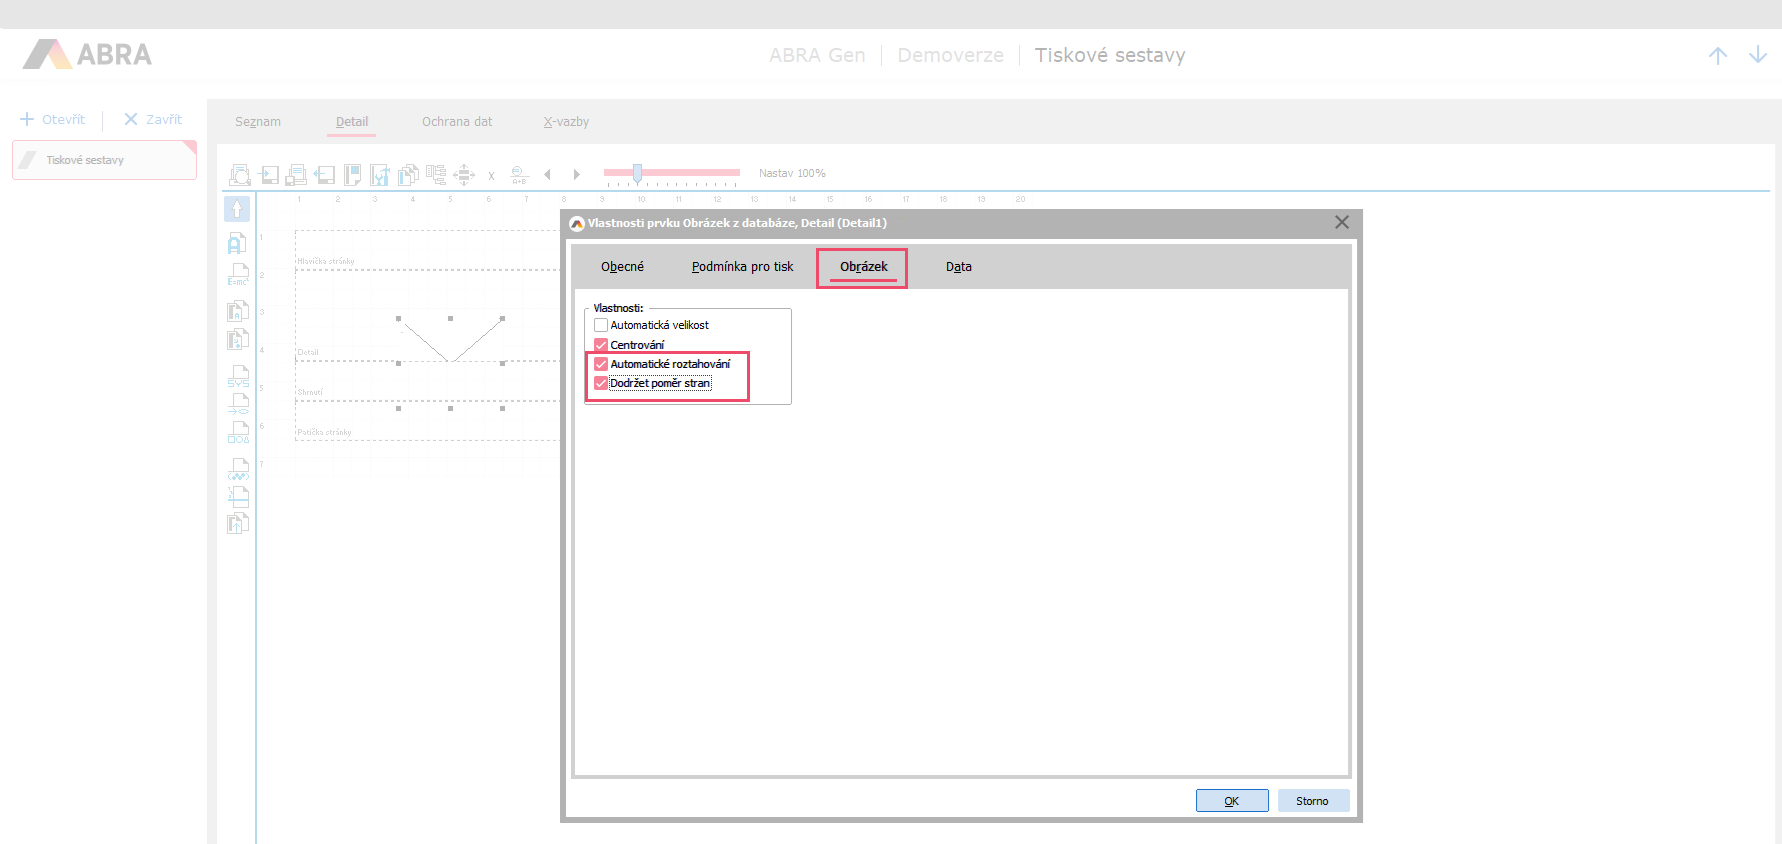Click the printer icon in report toolbar

pos(296,175)
